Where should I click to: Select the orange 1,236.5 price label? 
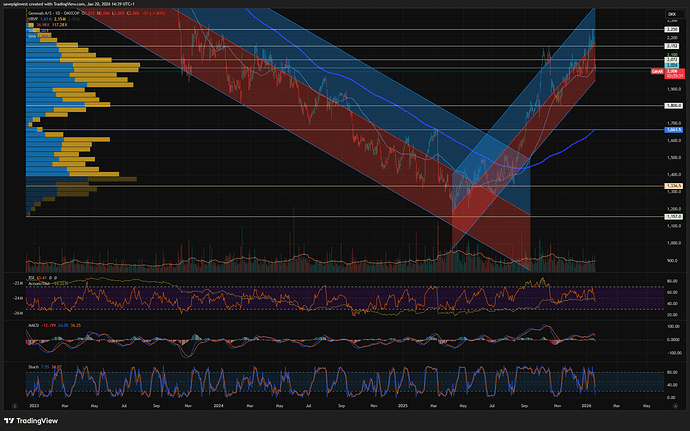672,185
